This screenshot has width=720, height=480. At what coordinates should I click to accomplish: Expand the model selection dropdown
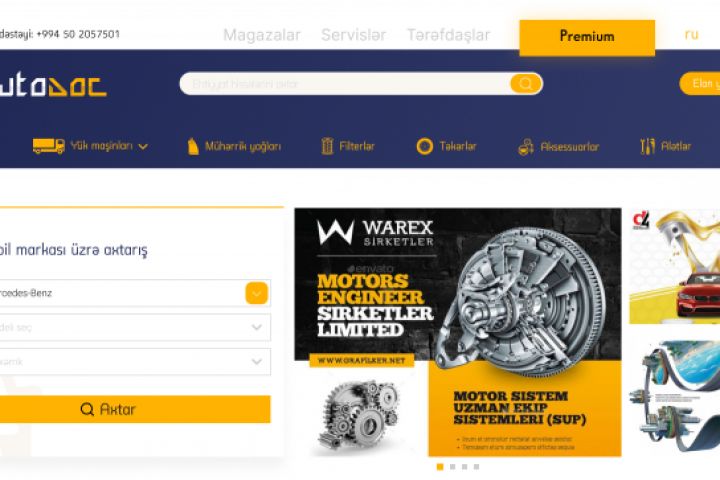[133, 327]
